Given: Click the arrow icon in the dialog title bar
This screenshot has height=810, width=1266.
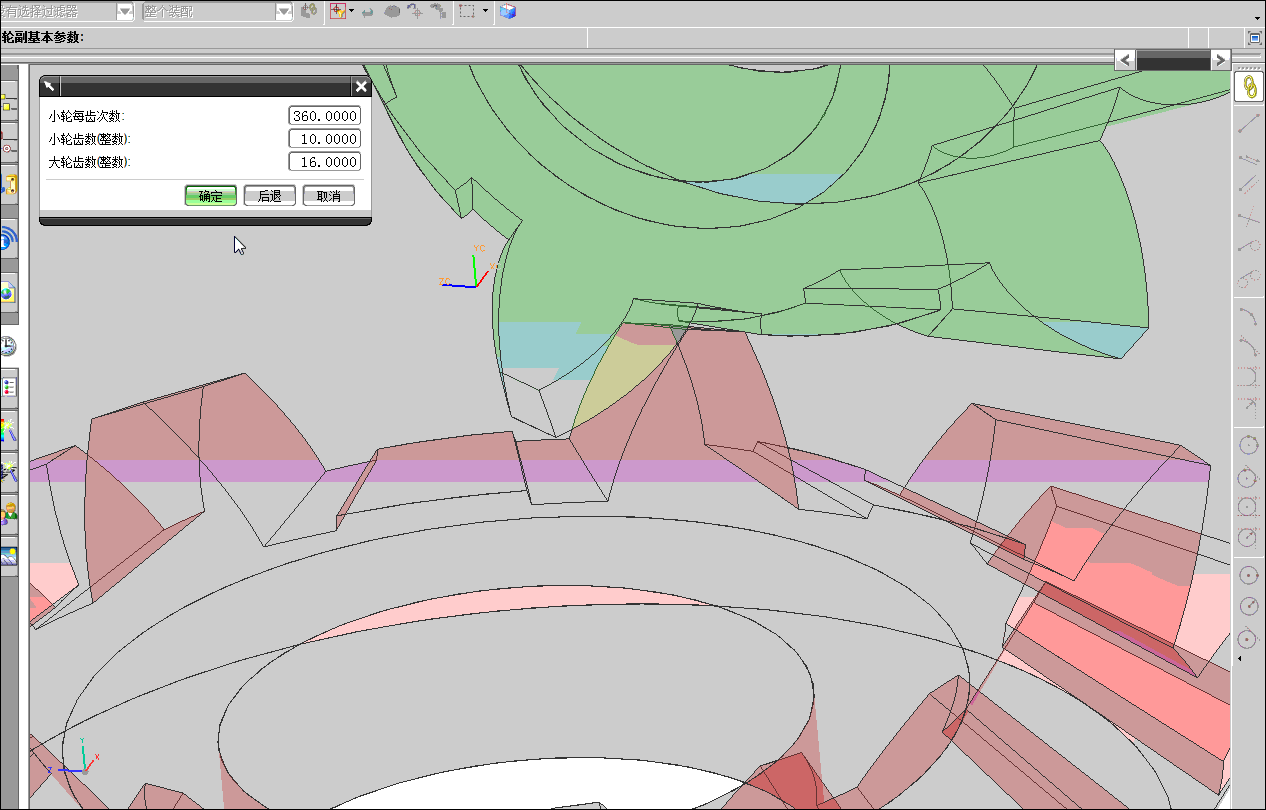Looking at the screenshot, I should pos(48,87).
